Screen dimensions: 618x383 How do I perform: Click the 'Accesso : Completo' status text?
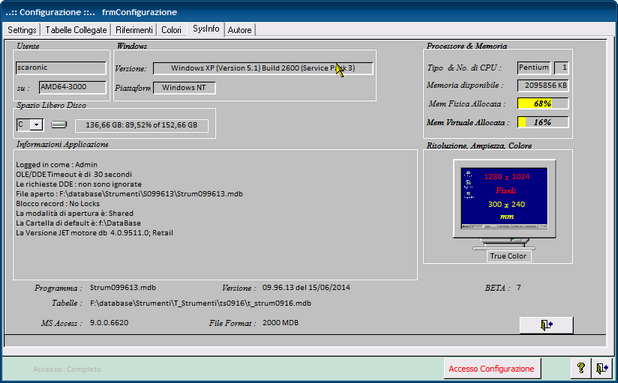pyautogui.click(x=67, y=369)
